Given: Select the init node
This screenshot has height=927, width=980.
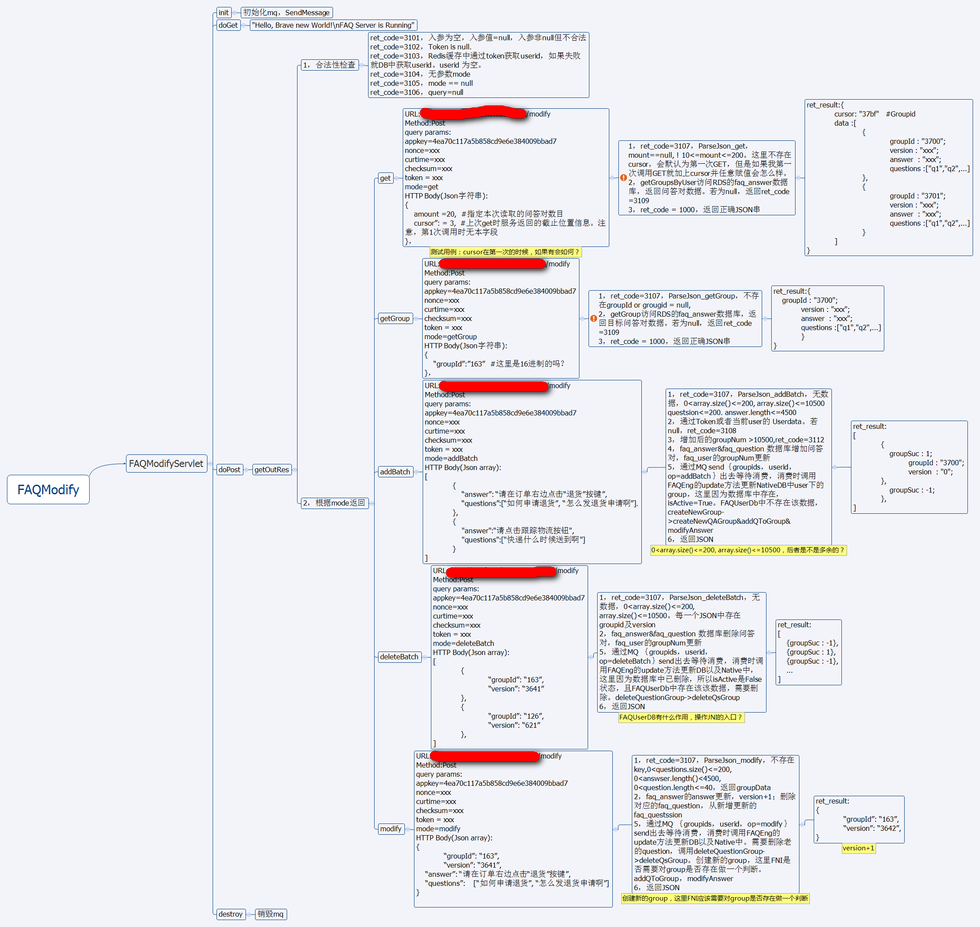Looking at the screenshot, I should pos(224,12).
